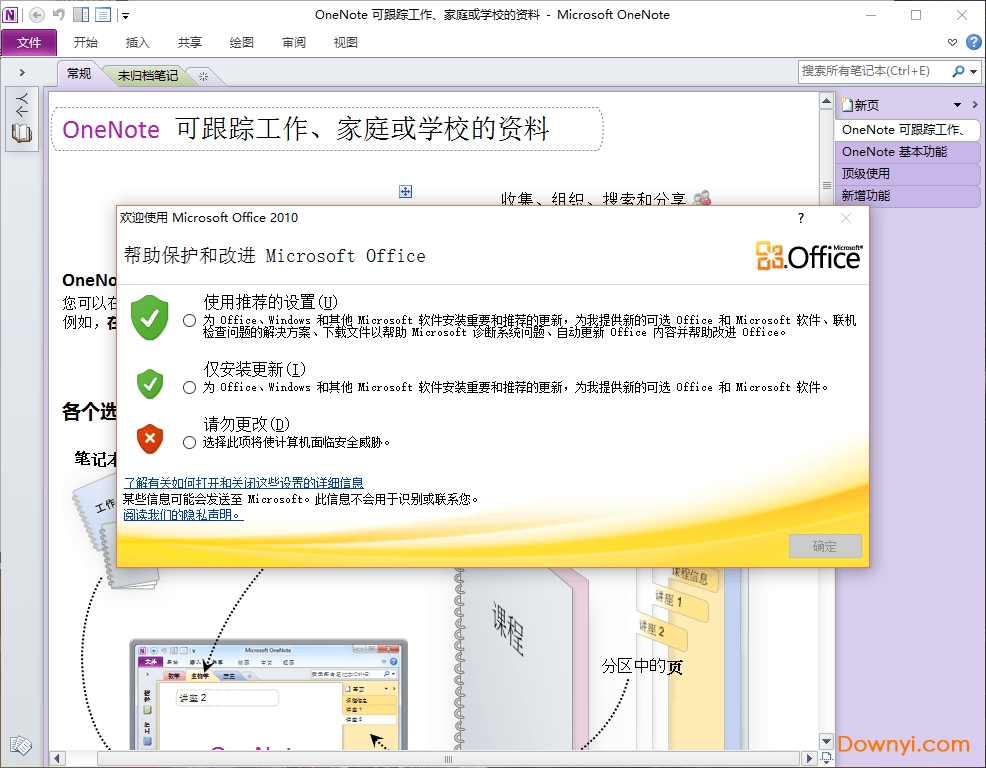986x768 pixels.
Task: Click the vertical scrollbar down arrow
Action: click(826, 741)
